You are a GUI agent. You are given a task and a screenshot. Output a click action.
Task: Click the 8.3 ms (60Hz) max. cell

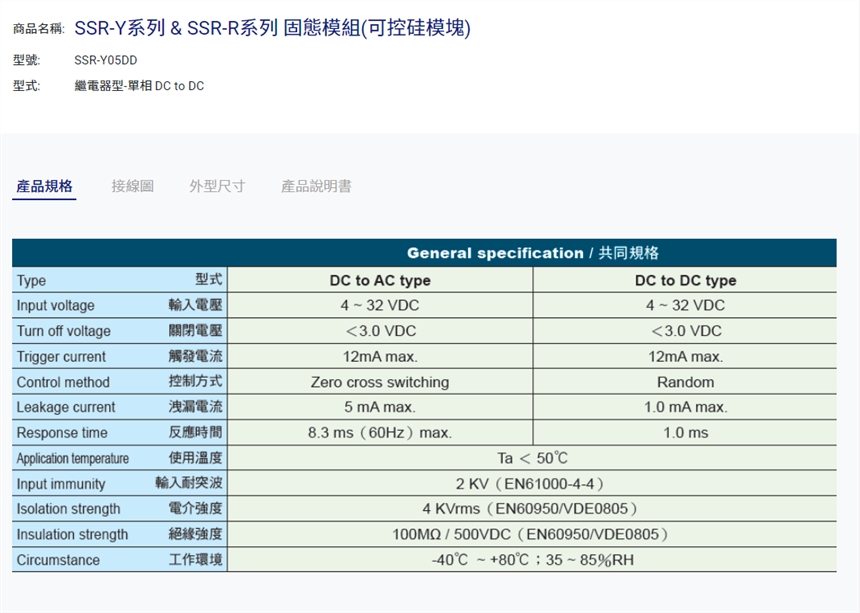(x=380, y=433)
